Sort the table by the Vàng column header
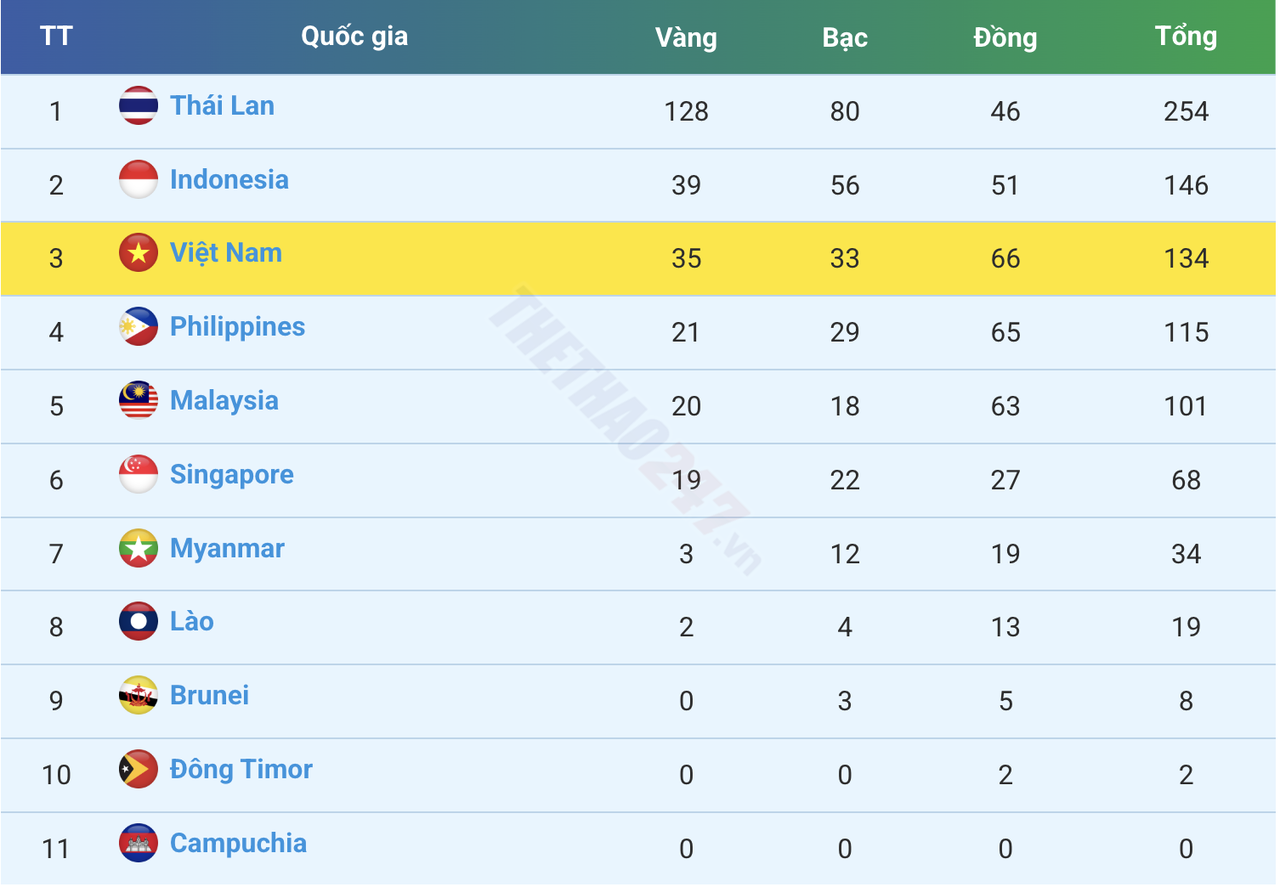 tap(686, 37)
